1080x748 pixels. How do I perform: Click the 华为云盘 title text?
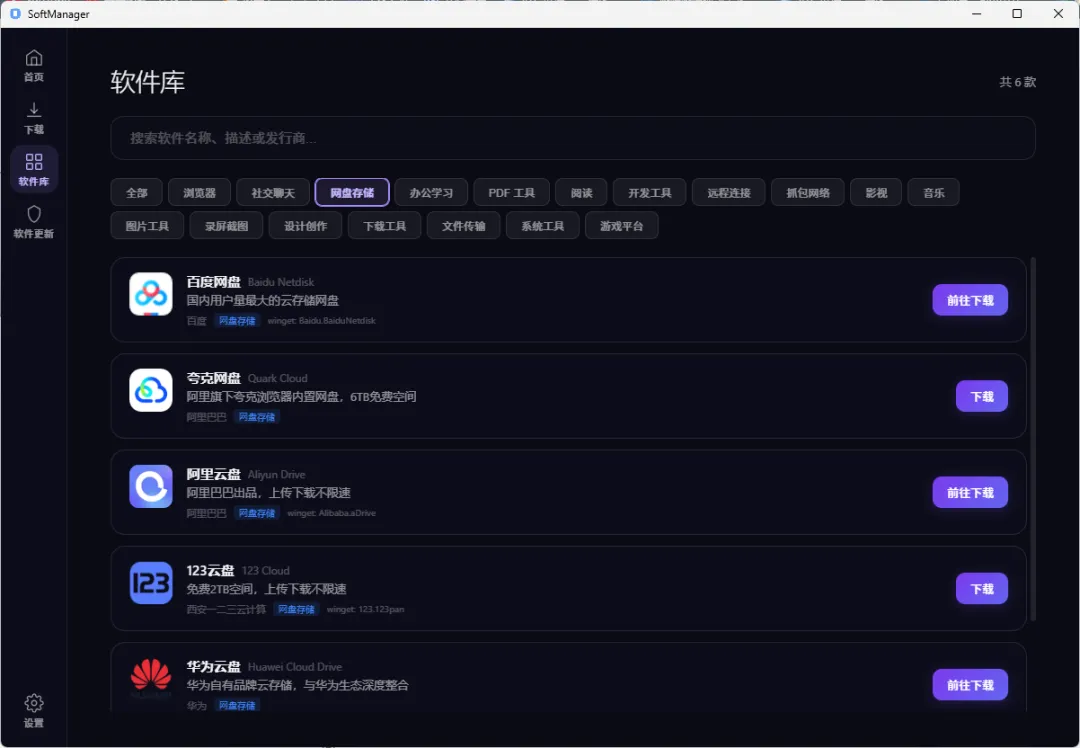[214, 667]
